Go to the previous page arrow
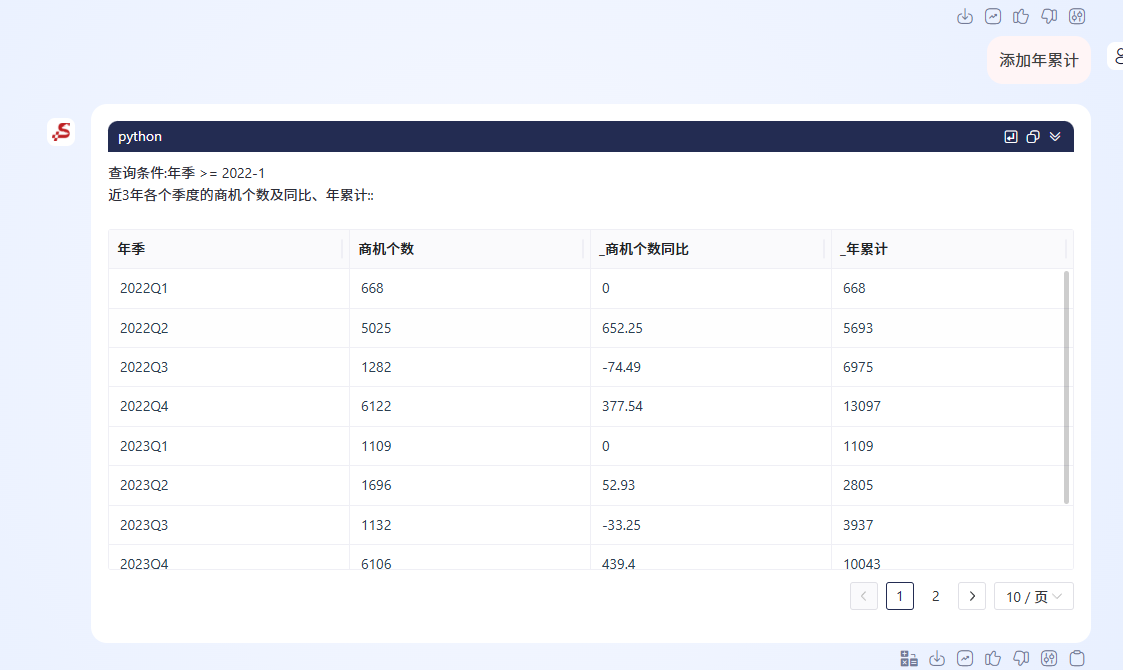 [x=864, y=596]
